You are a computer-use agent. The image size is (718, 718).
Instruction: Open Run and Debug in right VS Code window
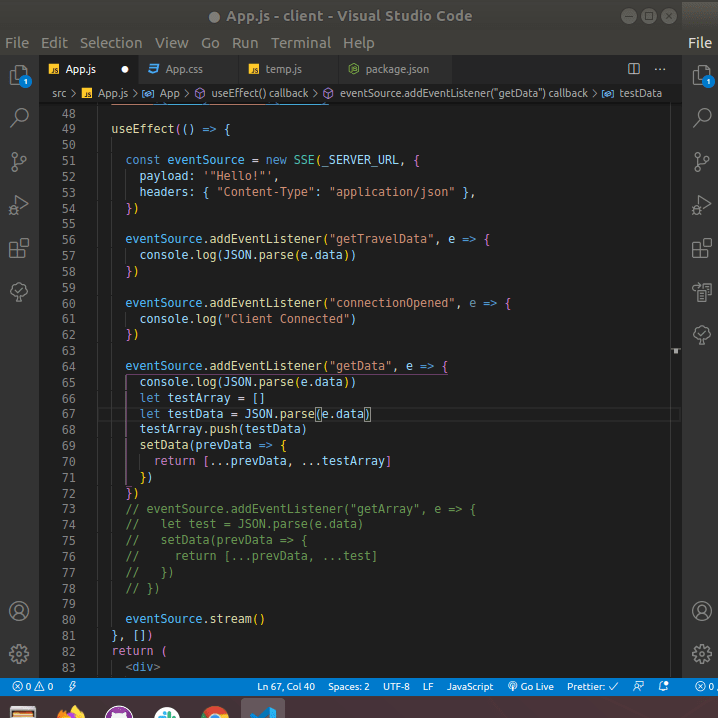702,205
